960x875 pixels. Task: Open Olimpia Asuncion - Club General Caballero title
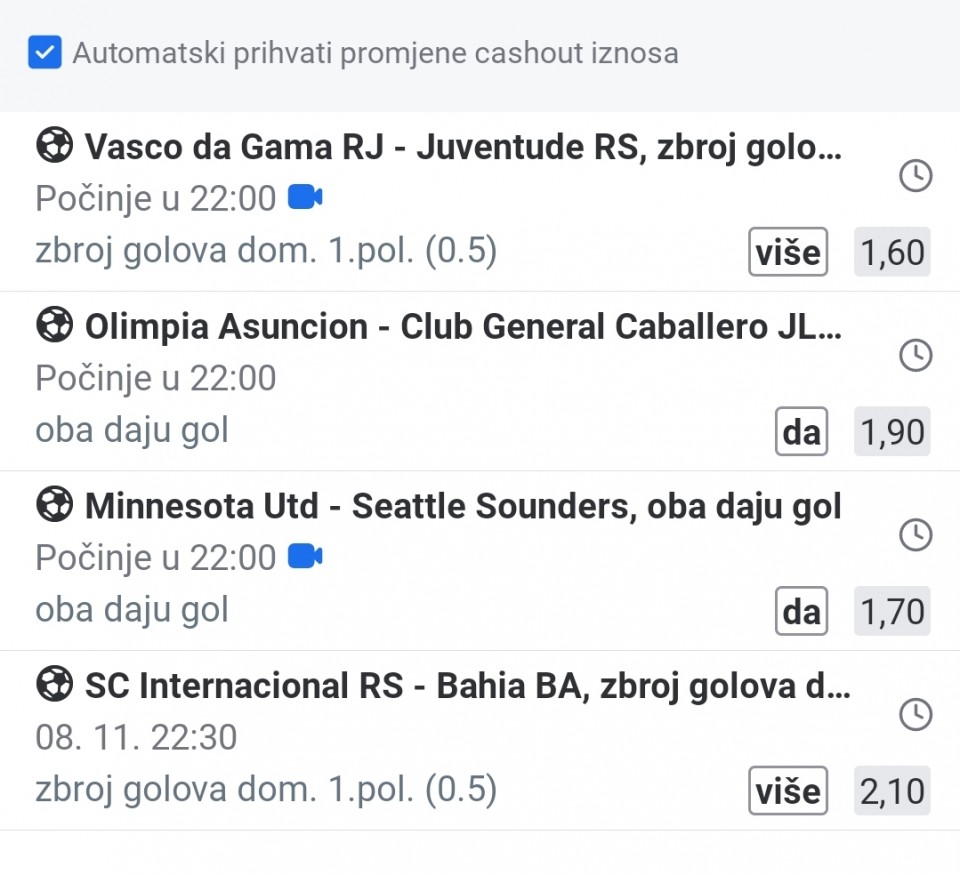point(462,327)
